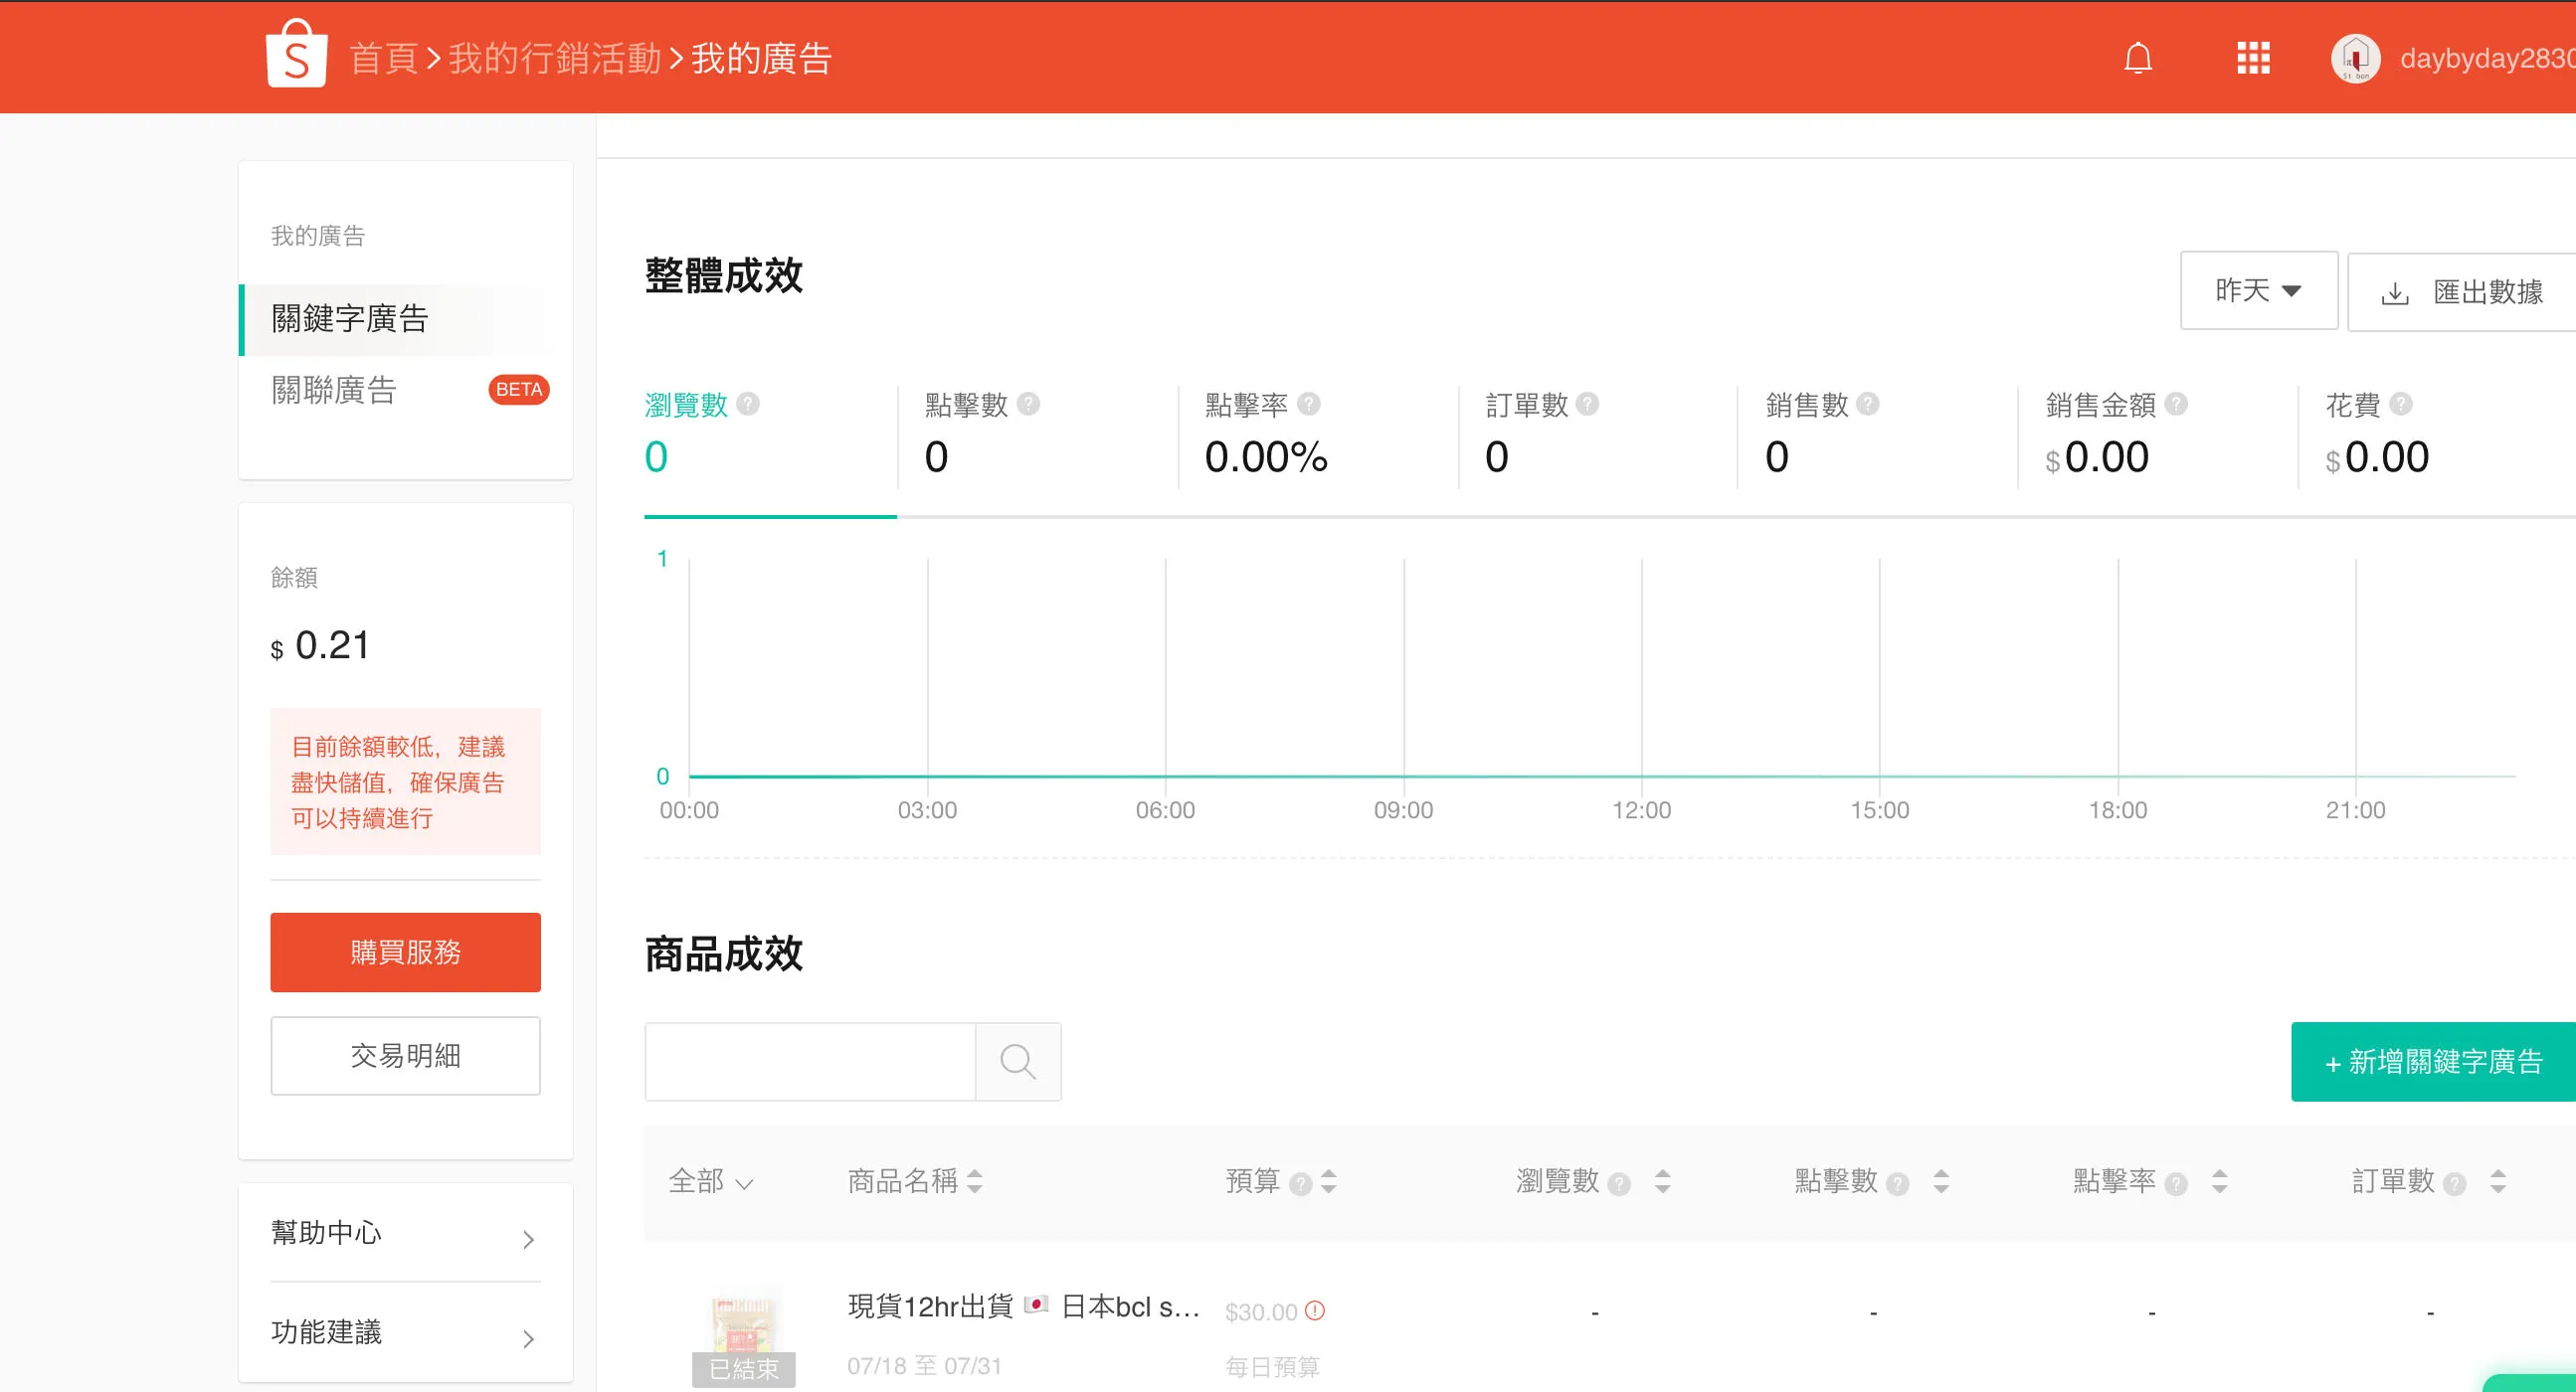Image resolution: width=2576 pixels, height=1392 pixels.
Task: Click the 07/18 至 07/31 date range
Action: coord(924,1365)
